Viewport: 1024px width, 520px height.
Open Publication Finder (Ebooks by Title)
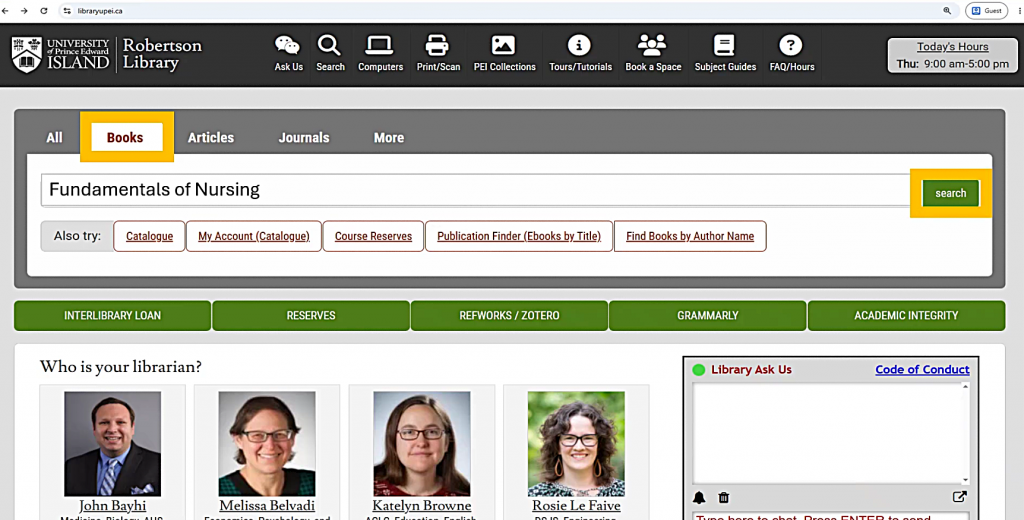(x=519, y=236)
